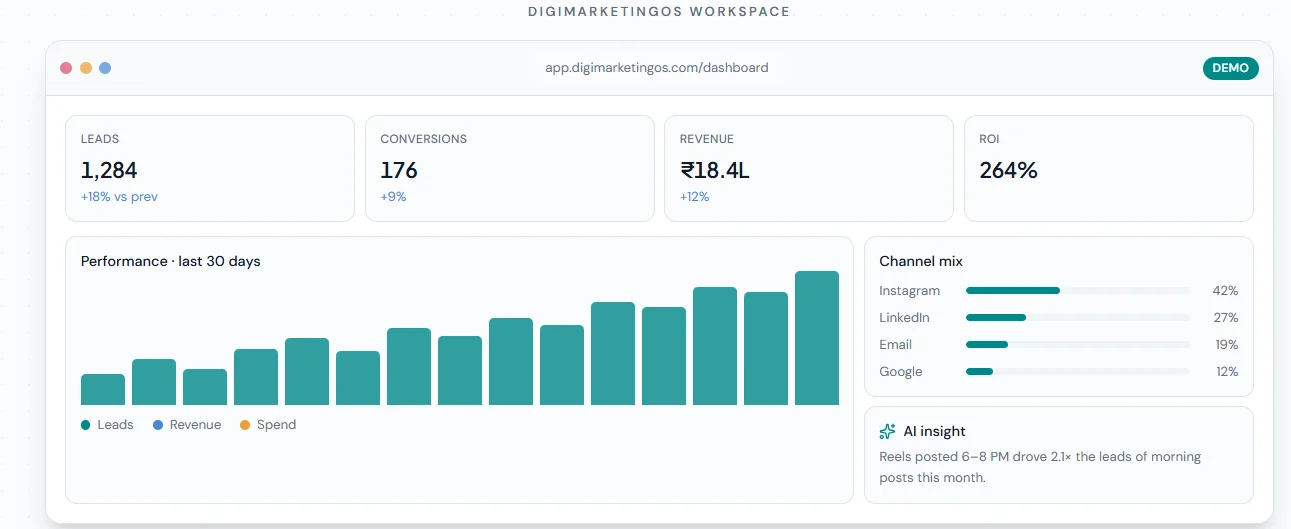This screenshot has height=529, width=1291.
Task: Click the "176" conversions value
Action: [x=399, y=171]
